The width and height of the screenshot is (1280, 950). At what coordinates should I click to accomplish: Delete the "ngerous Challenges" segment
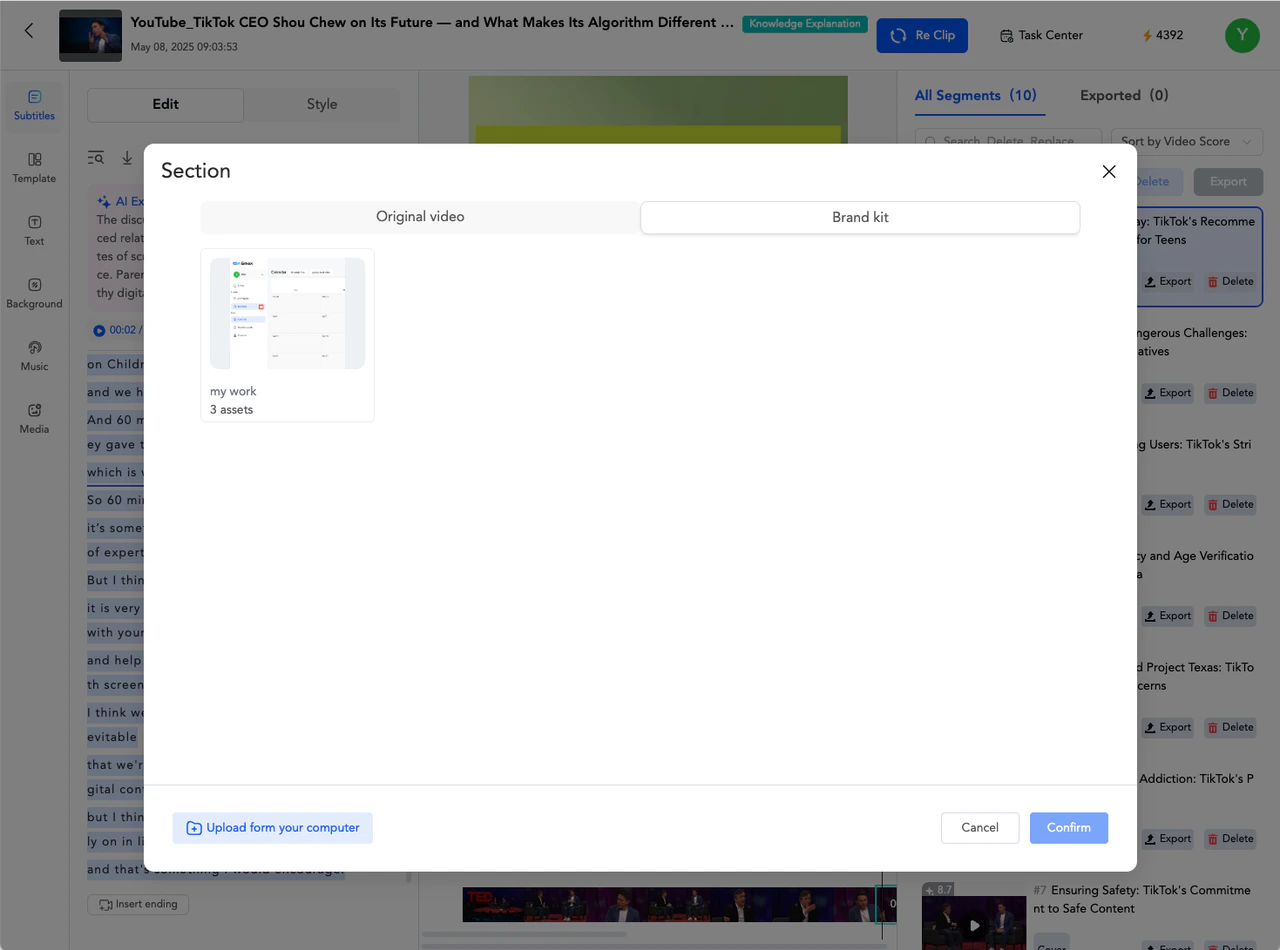point(1230,393)
